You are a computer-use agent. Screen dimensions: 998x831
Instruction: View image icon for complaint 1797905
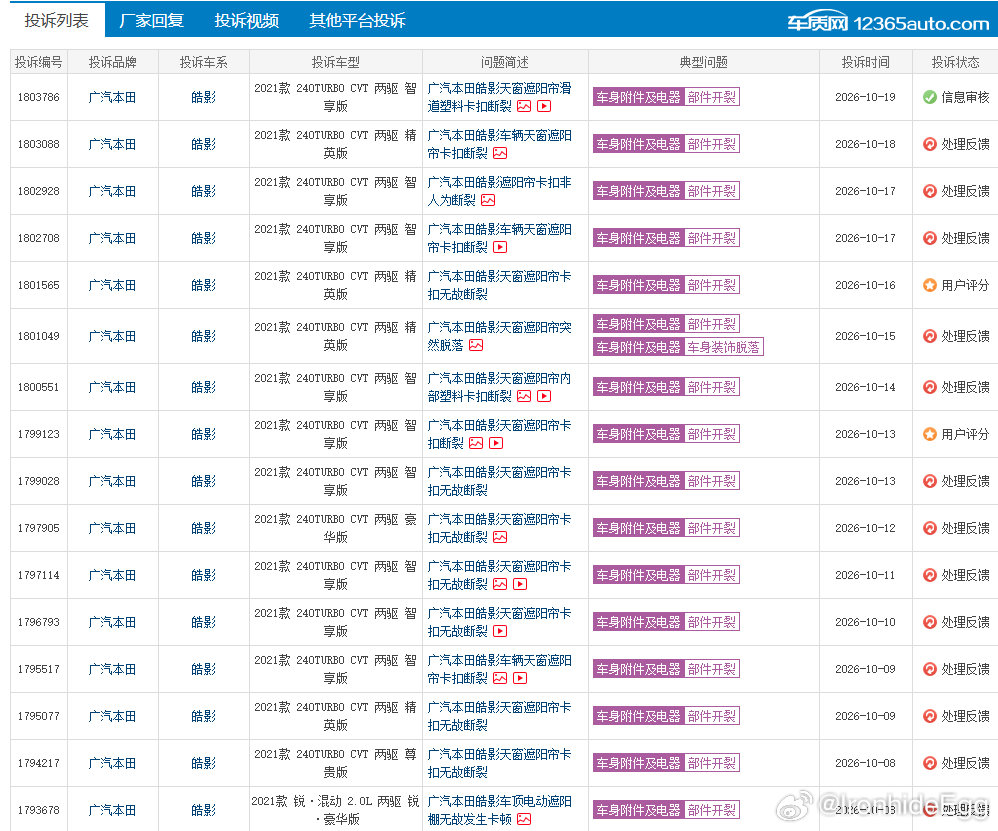point(500,538)
